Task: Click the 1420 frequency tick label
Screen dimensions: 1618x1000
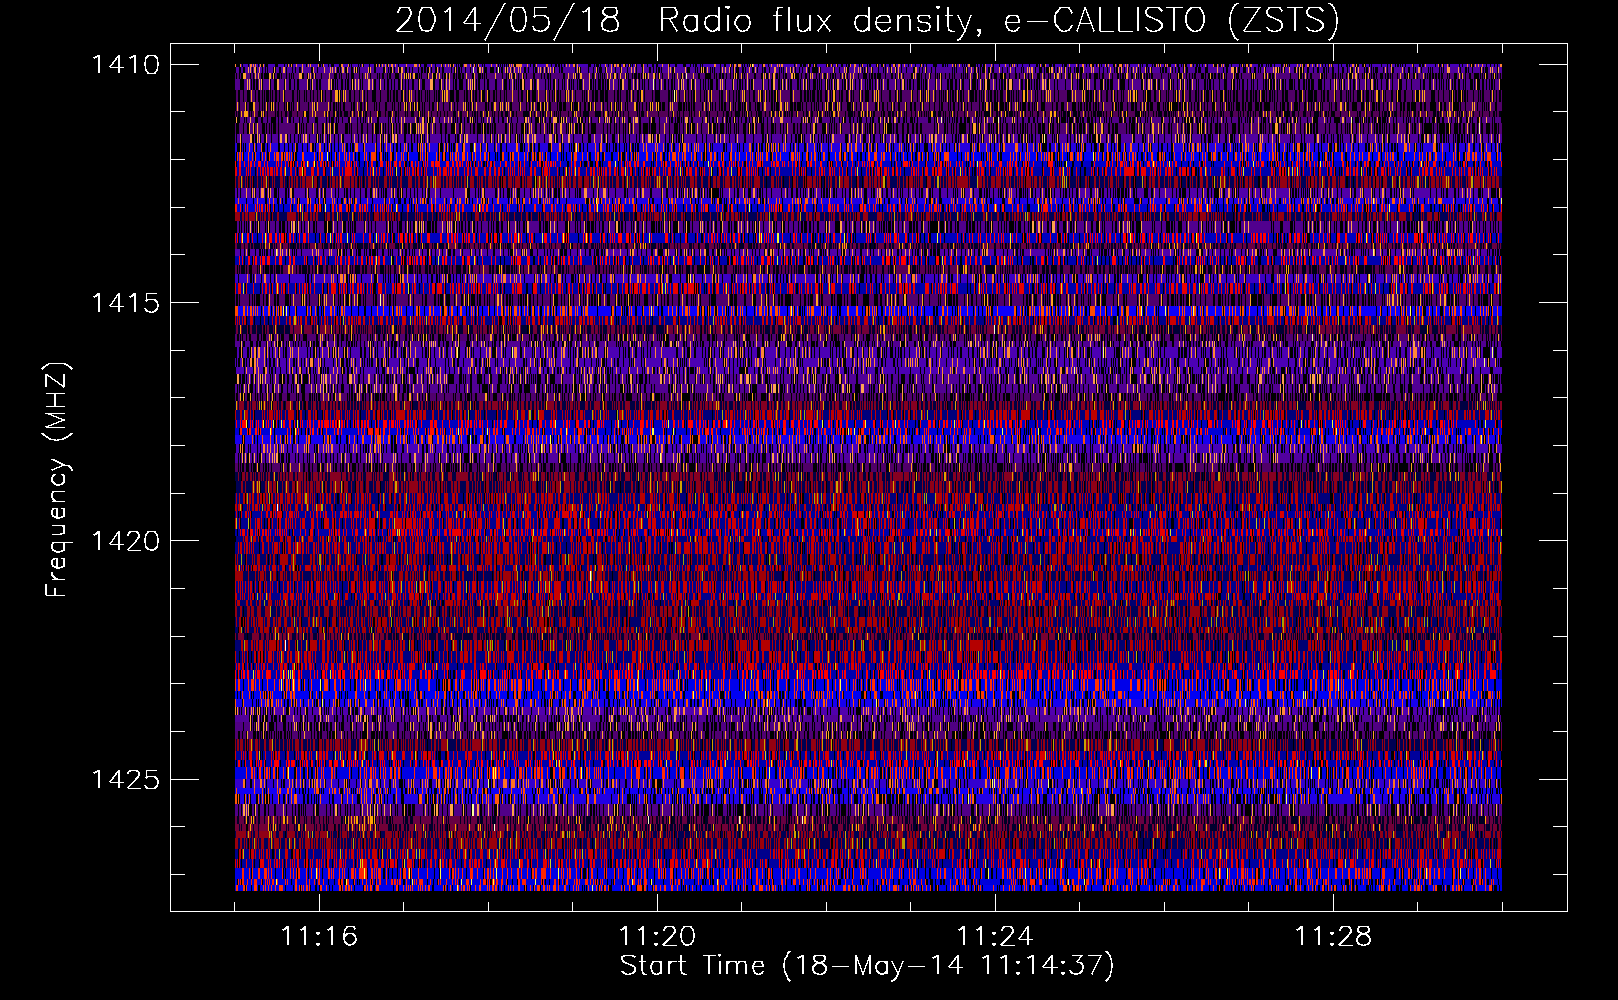Action: coord(125,541)
